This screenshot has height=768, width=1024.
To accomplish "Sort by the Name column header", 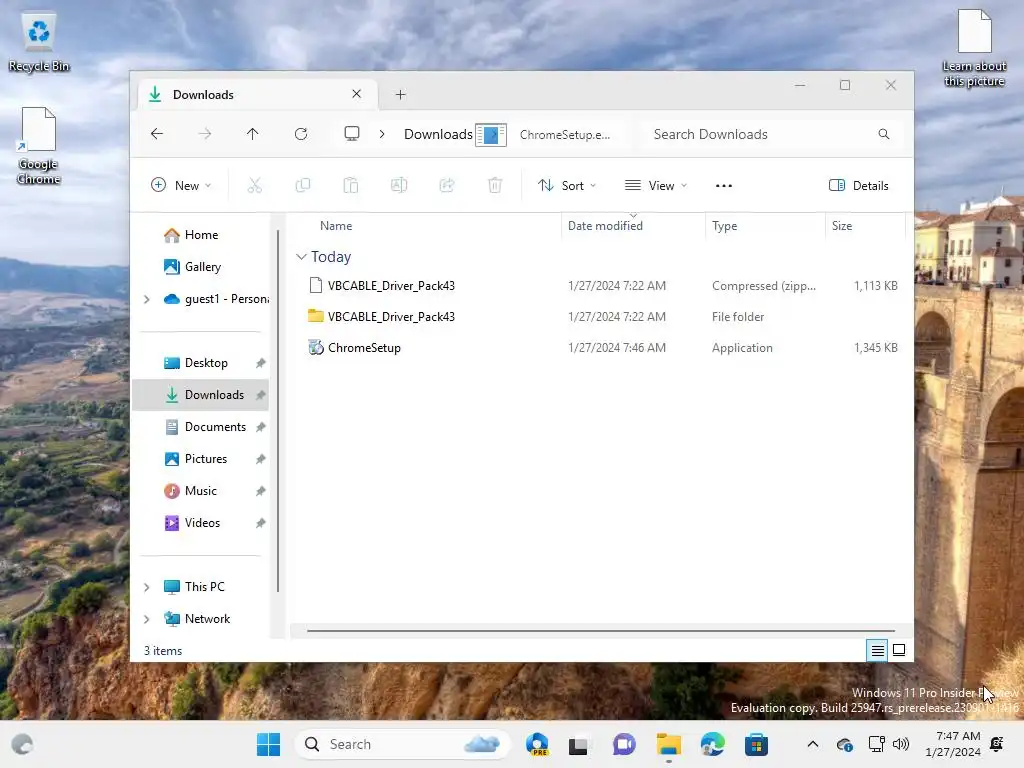I will [336, 226].
